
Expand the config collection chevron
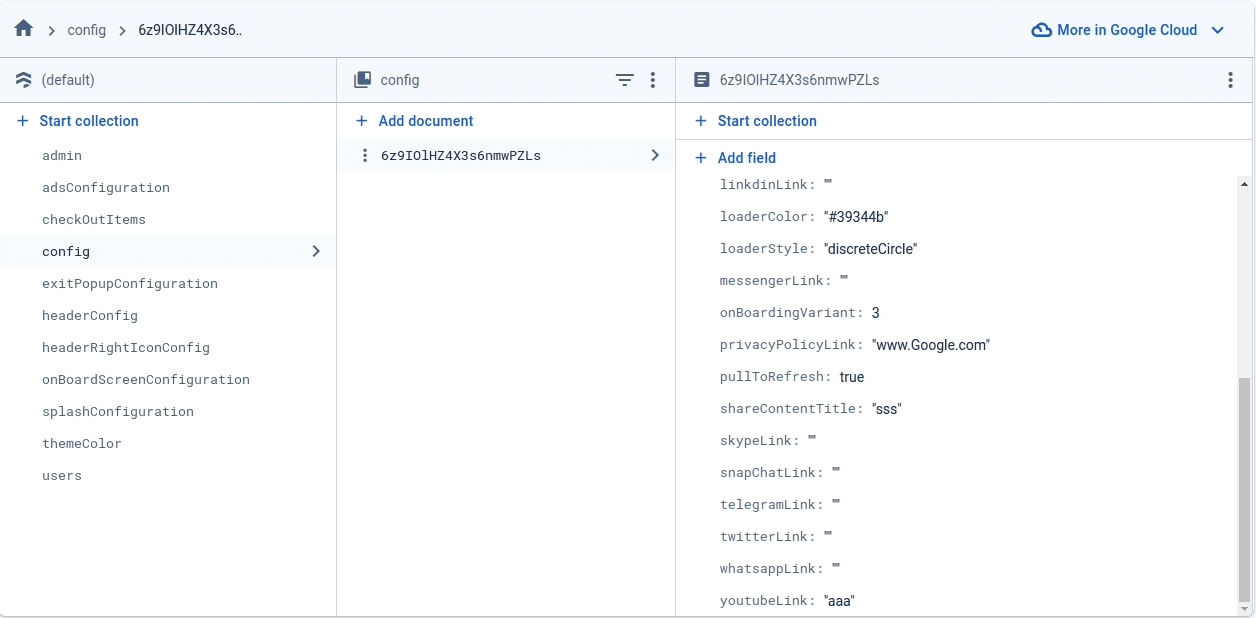(316, 251)
